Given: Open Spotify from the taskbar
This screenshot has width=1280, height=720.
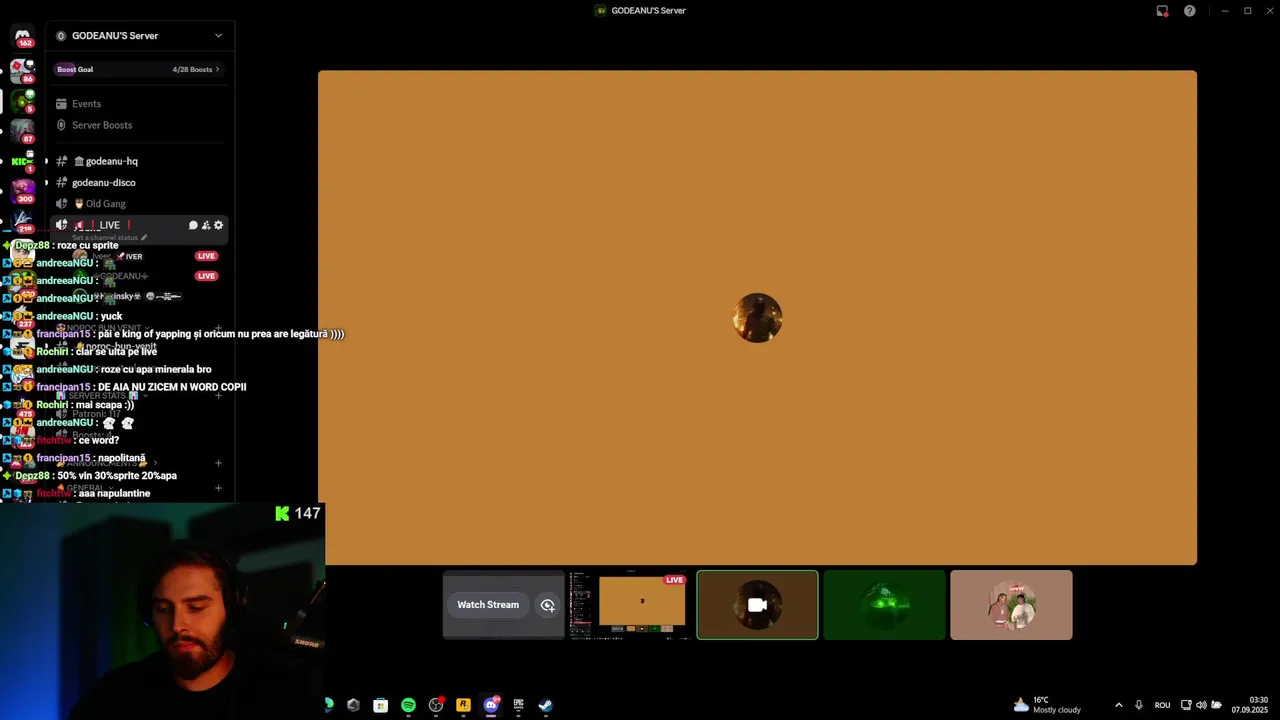Looking at the screenshot, I should point(408,705).
